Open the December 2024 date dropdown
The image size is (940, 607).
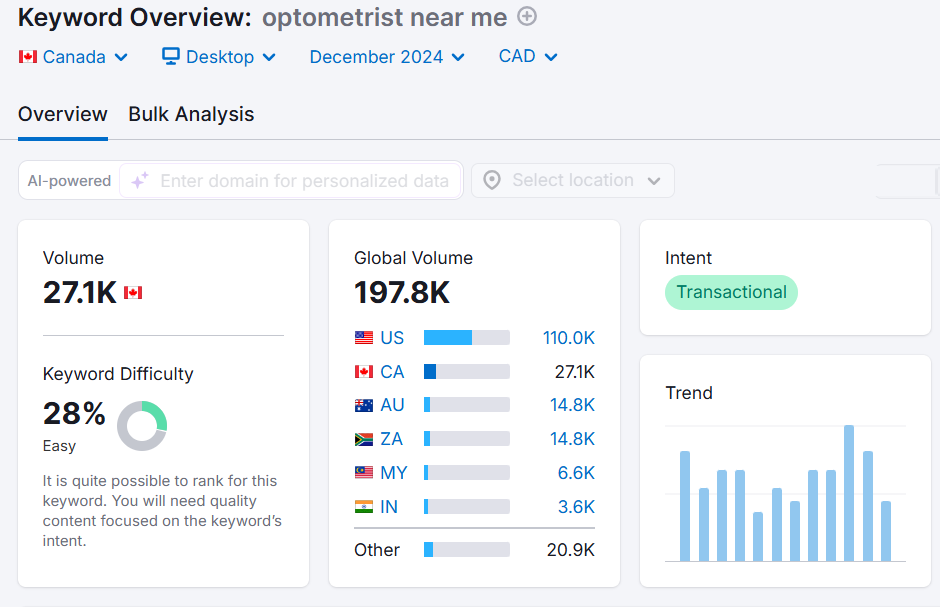(x=385, y=57)
